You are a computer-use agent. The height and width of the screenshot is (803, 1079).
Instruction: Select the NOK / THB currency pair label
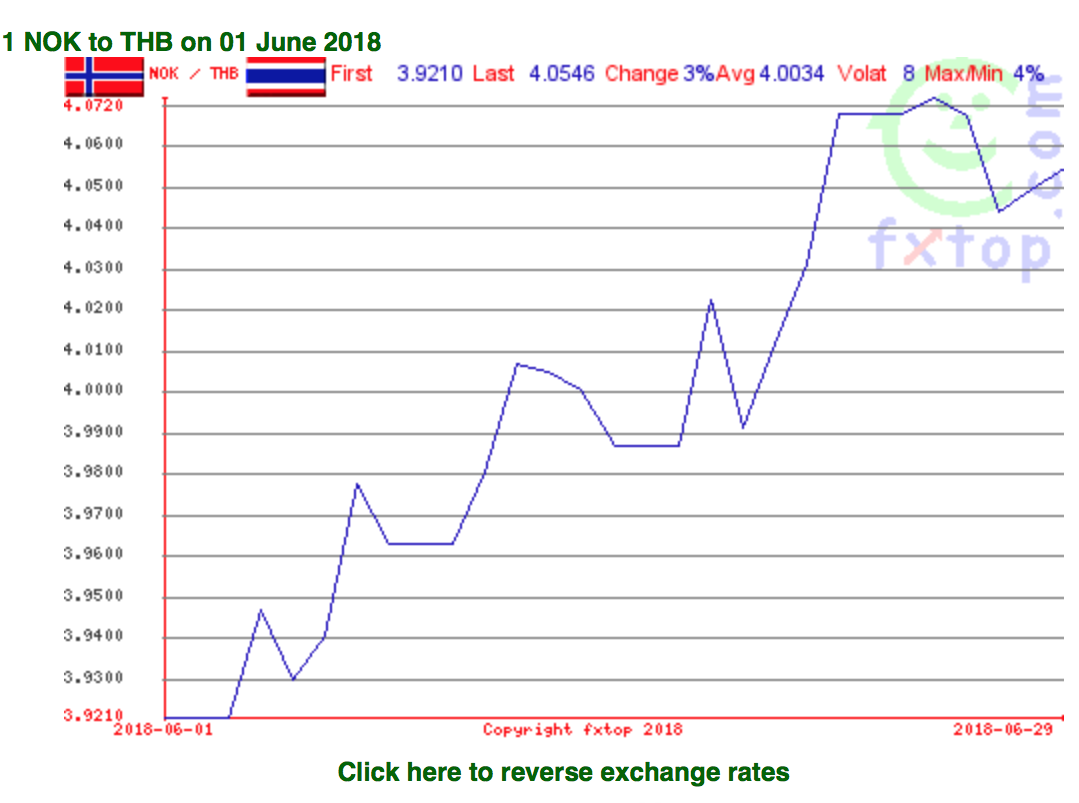point(194,73)
